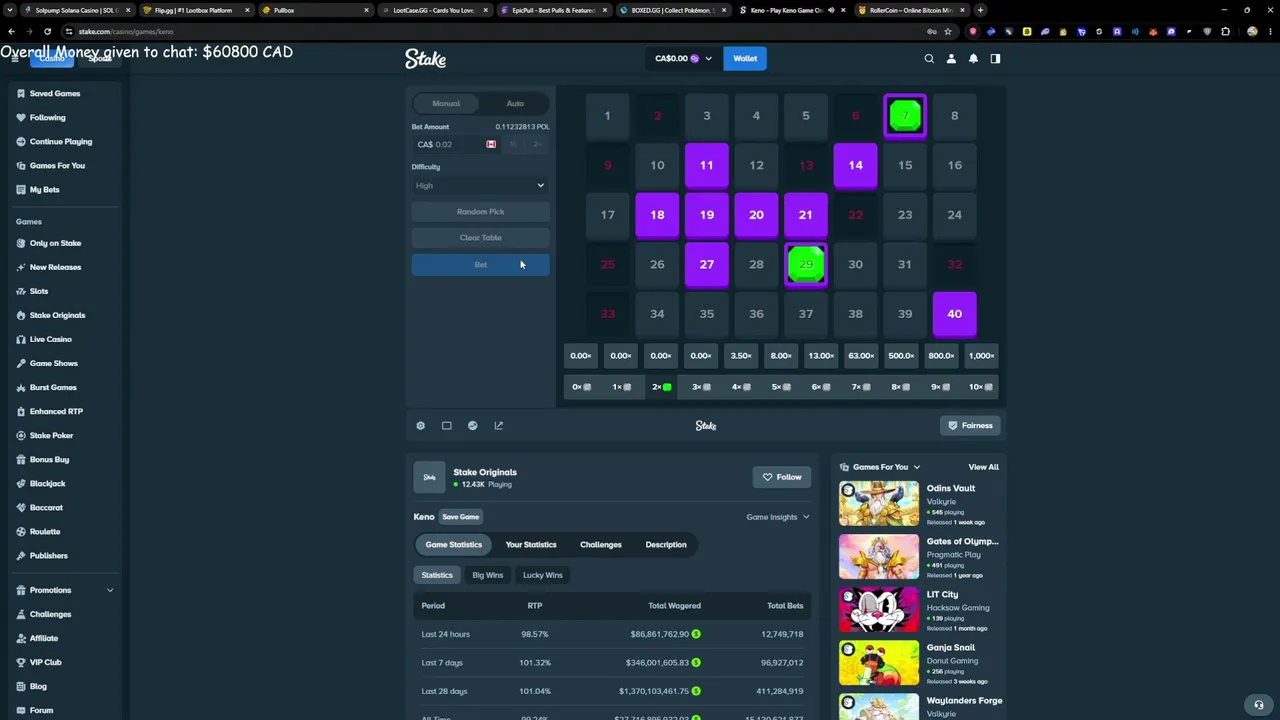
Task: Expand the Game Insights dropdown
Action: tap(778, 517)
